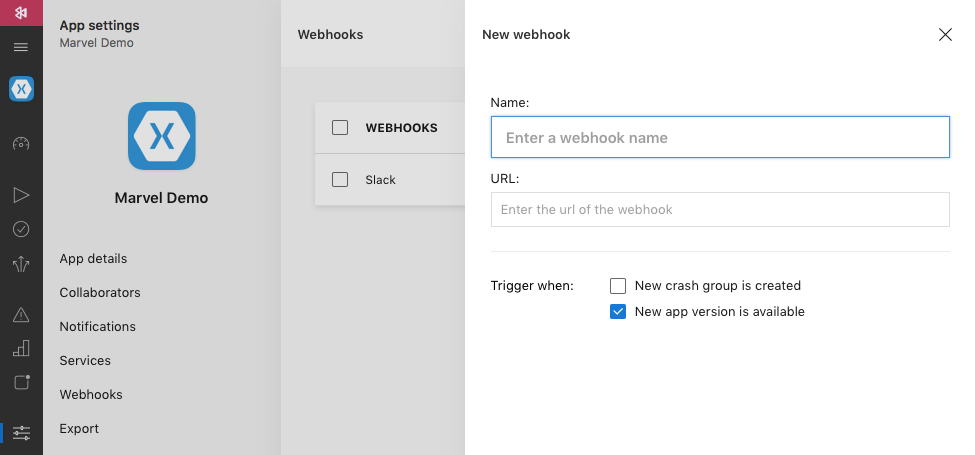
Task: Toggle the hamburger navigation menu
Action: 21,47
